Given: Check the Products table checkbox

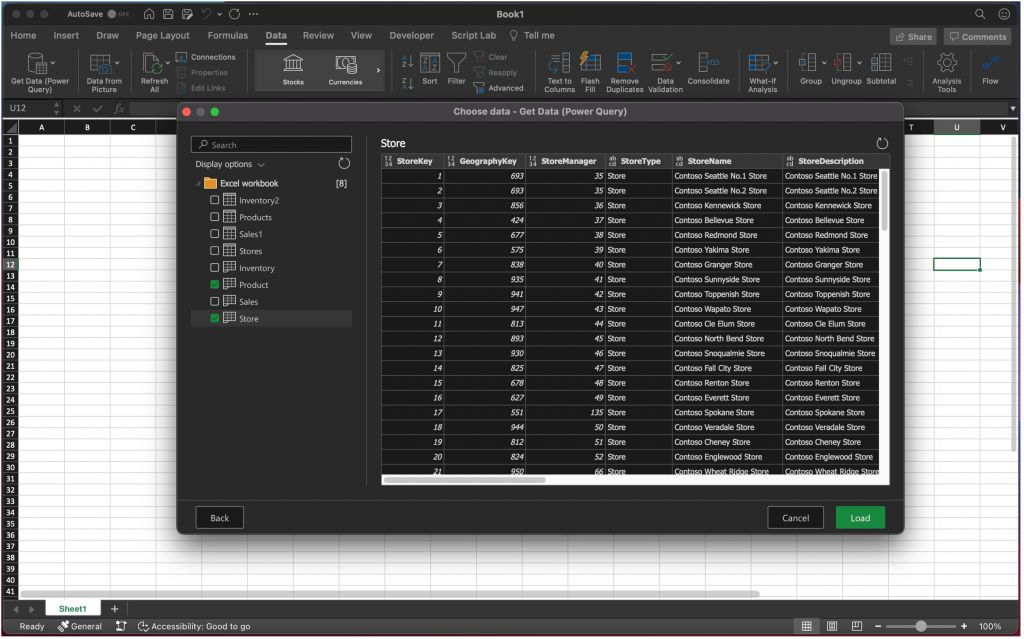Looking at the screenshot, I should [x=215, y=217].
